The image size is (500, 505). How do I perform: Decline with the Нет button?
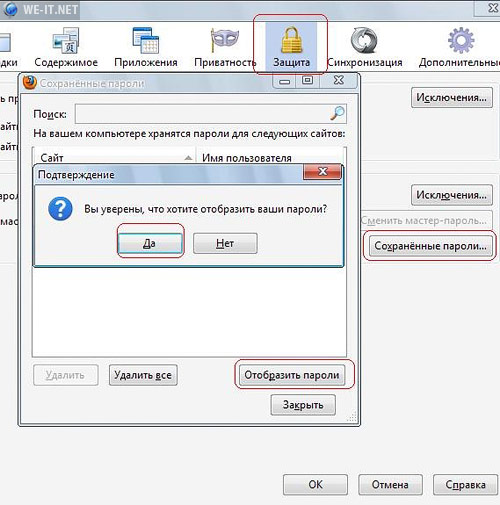pos(225,243)
